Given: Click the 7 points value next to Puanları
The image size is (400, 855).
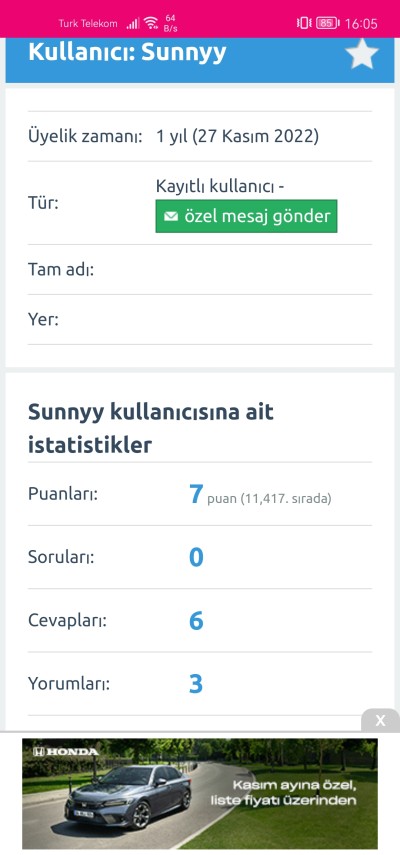Looking at the screenshot, I should (x=196, y=494).
